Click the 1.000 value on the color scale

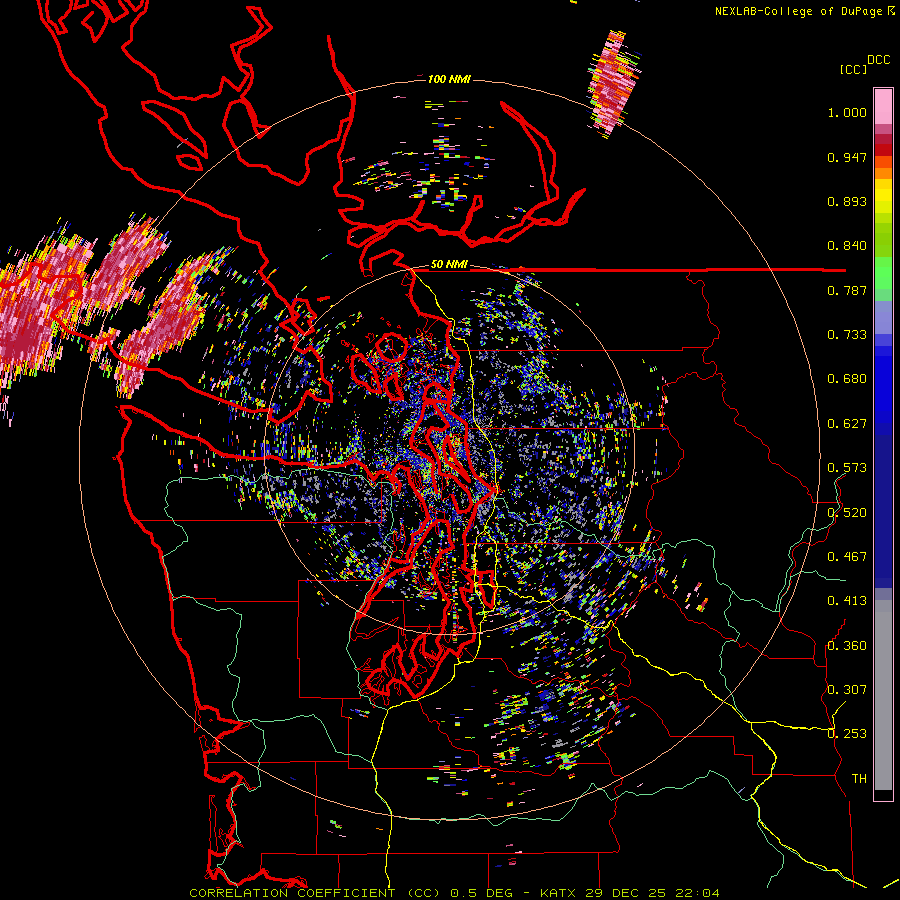[847, 112]
